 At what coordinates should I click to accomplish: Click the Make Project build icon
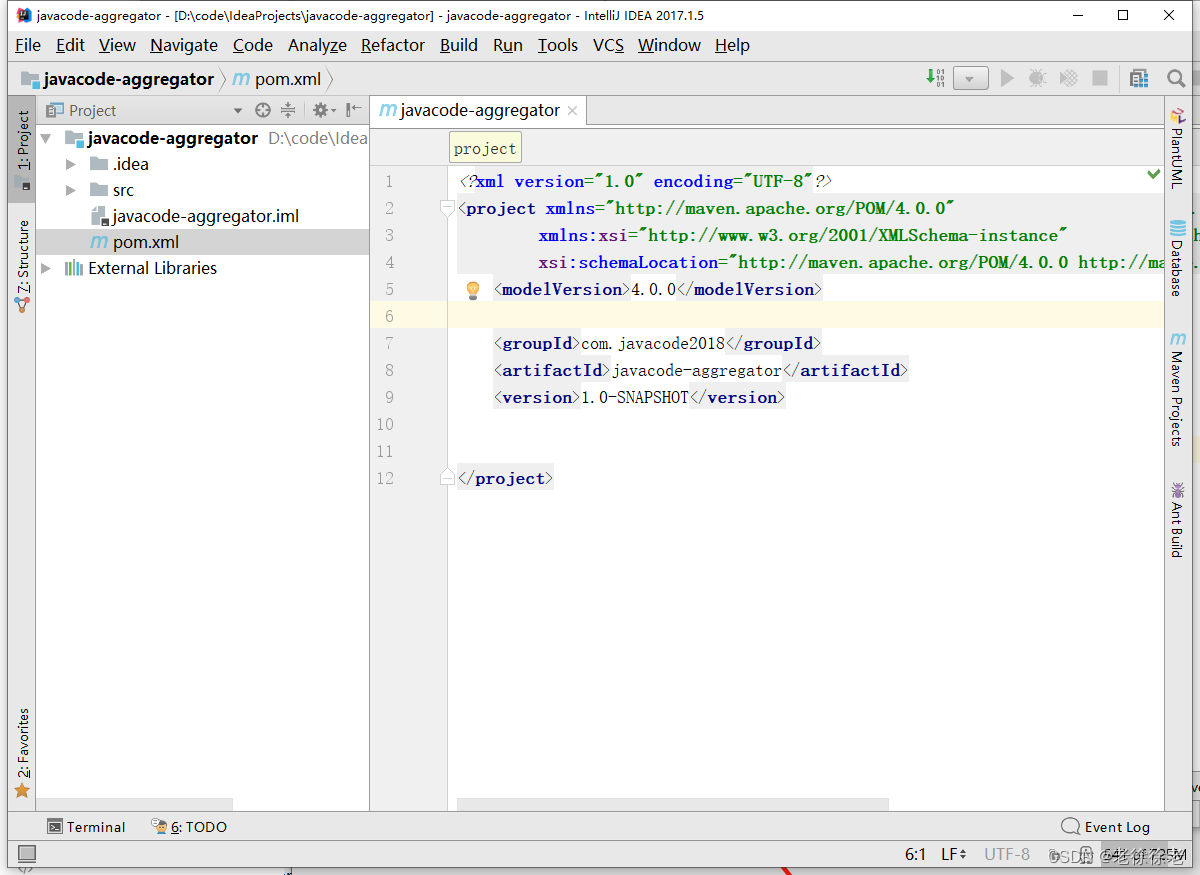[936, 78]
